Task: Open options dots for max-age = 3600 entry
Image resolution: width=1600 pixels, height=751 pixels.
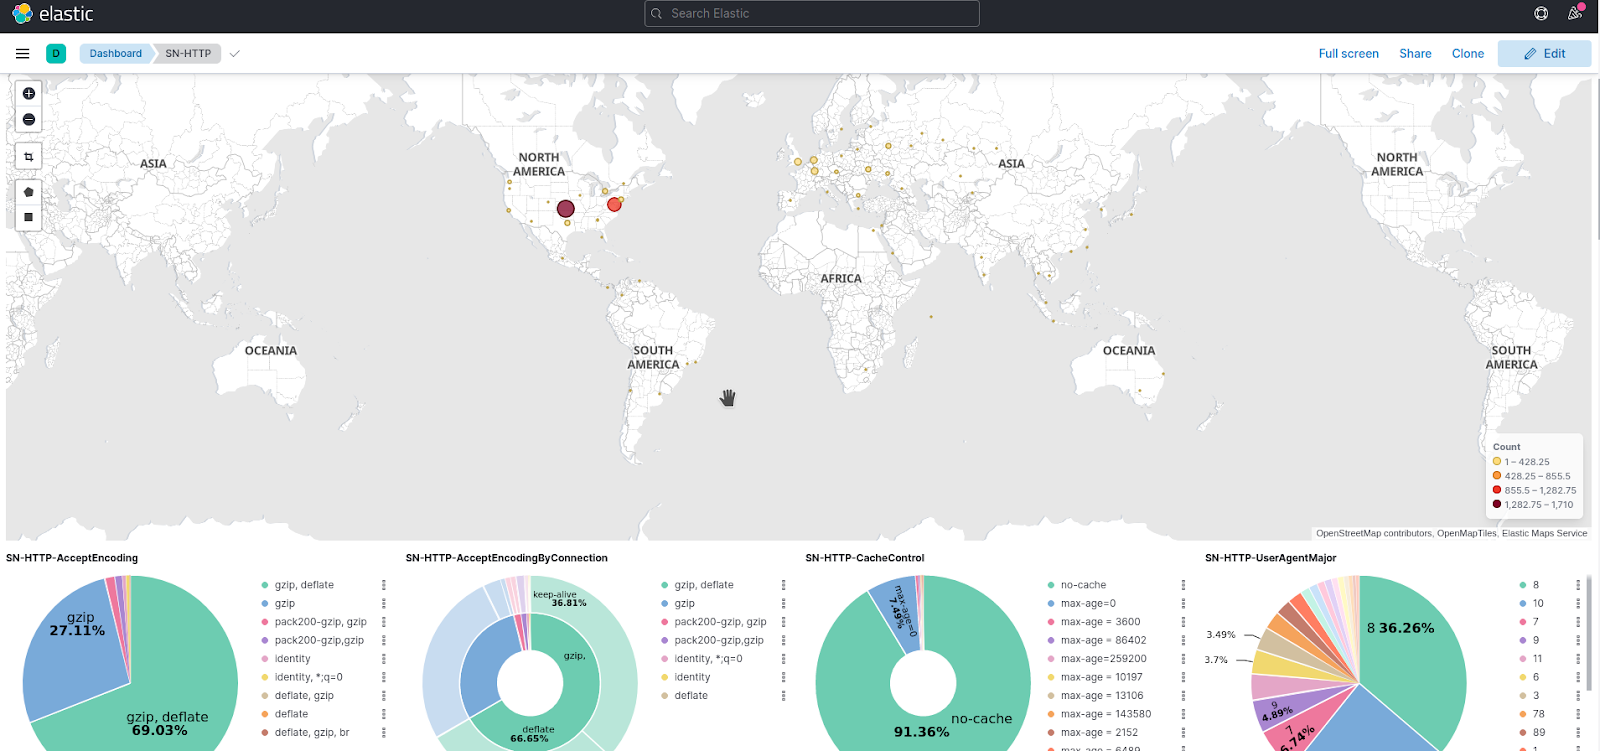Action: pos(1183,622)
